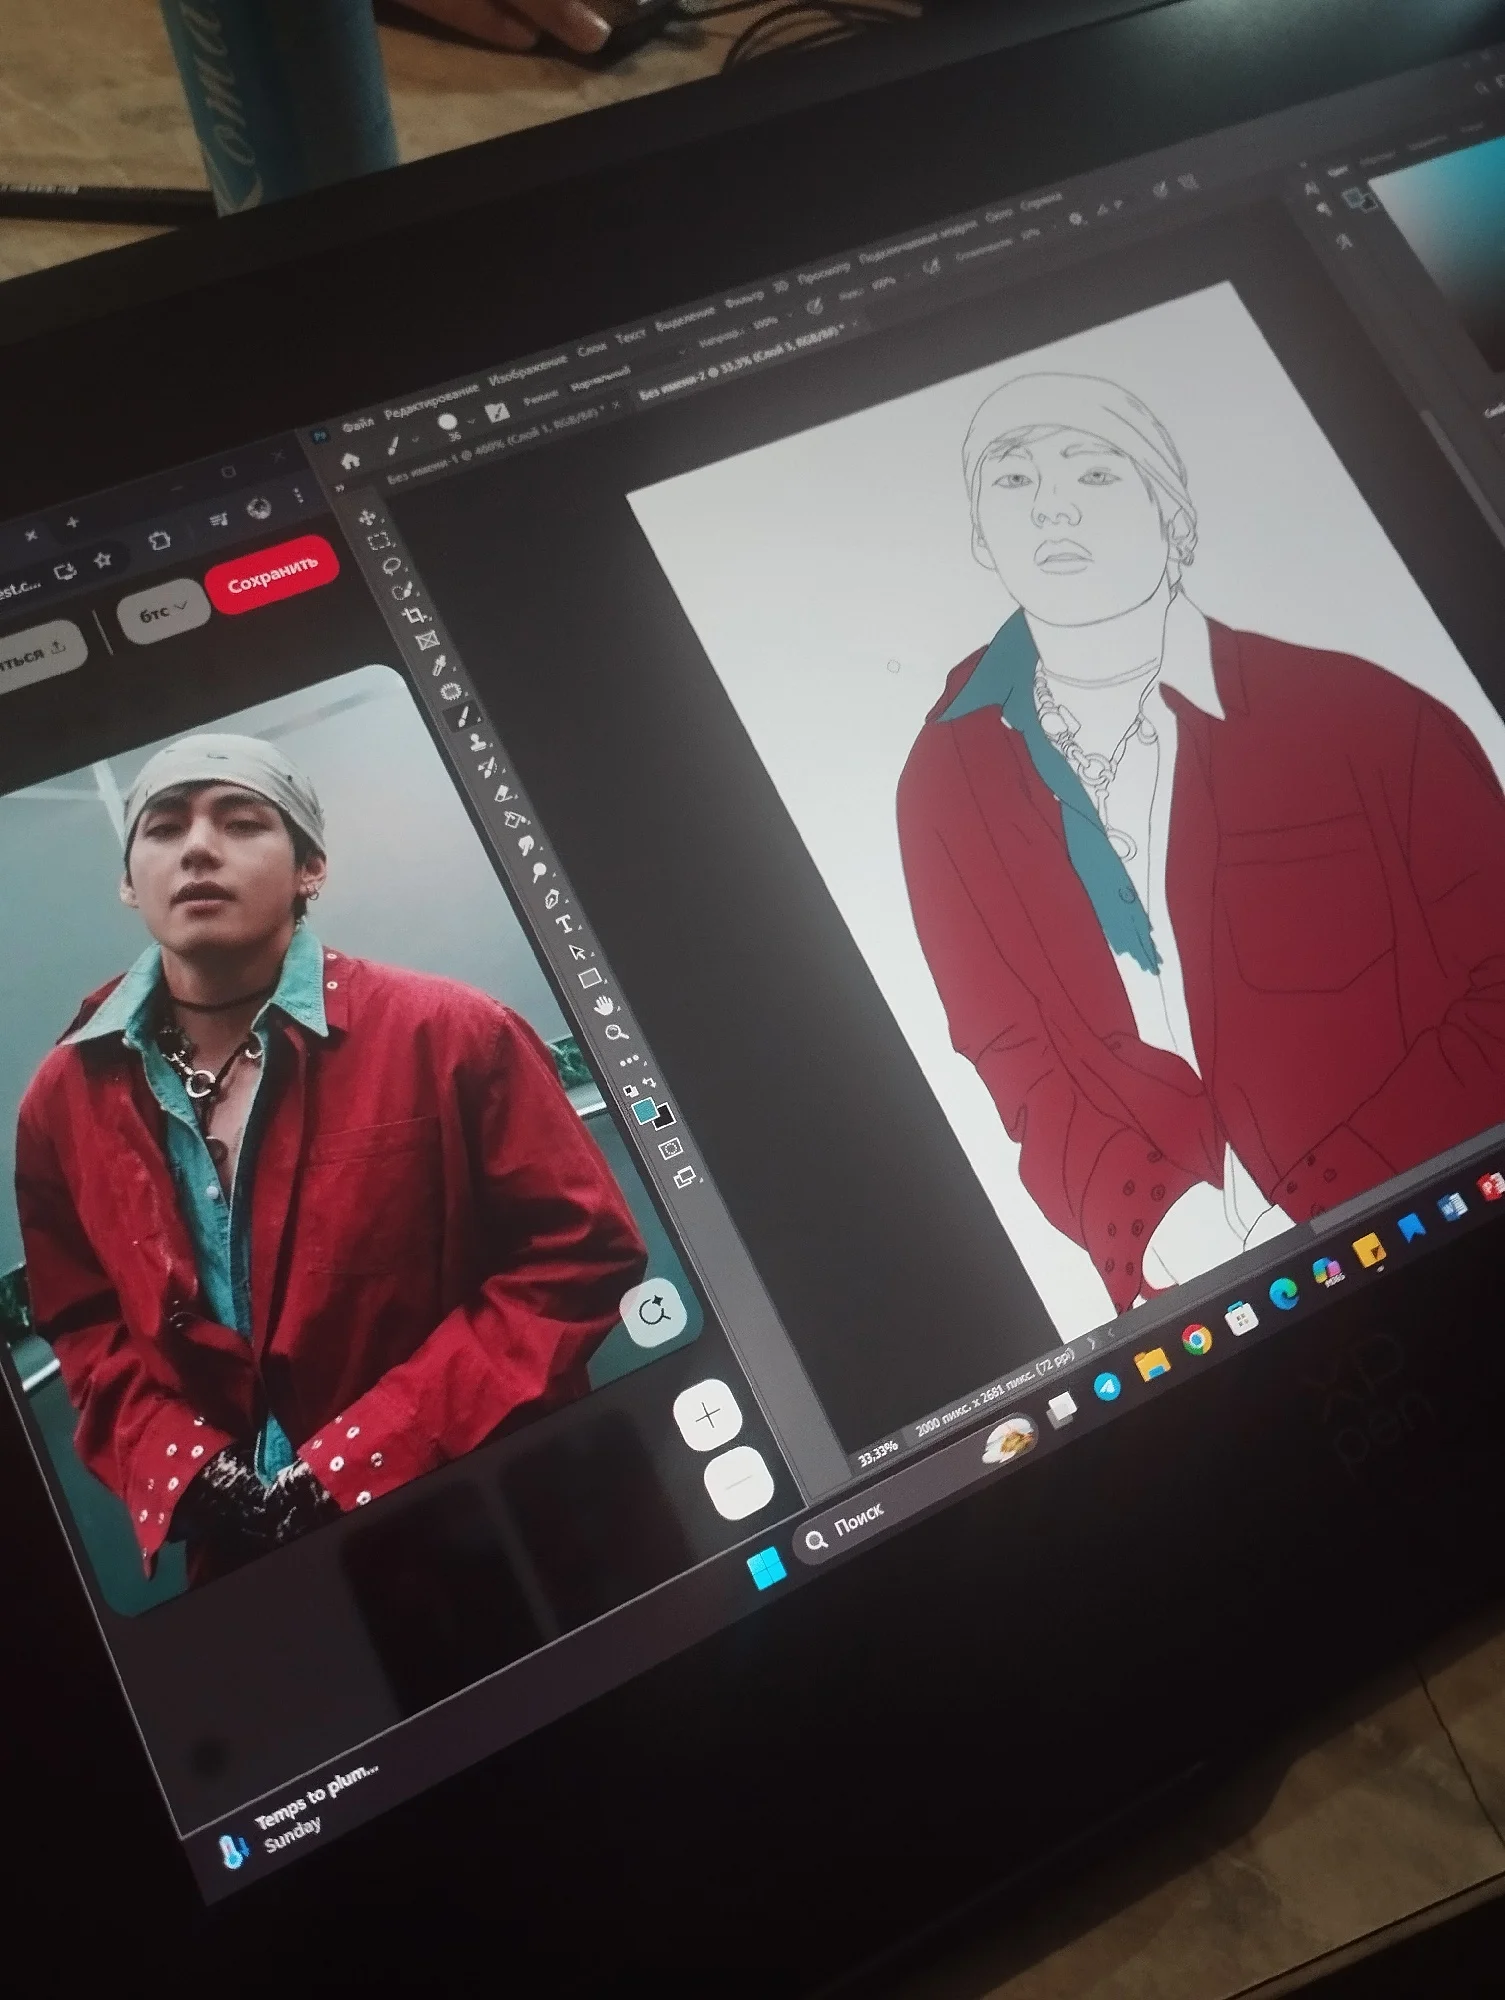
Task: Select the Crop tool
Action: click(x=414, y=615)
